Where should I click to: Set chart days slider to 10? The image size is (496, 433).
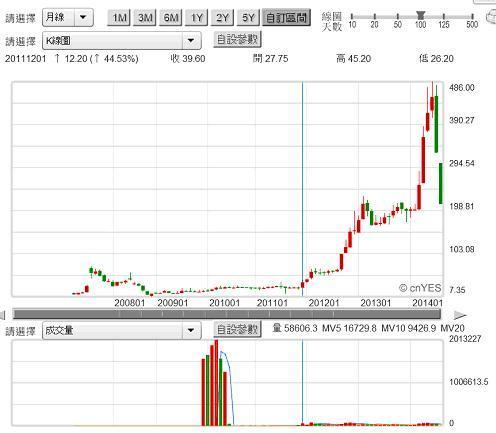tap(352, 16)
